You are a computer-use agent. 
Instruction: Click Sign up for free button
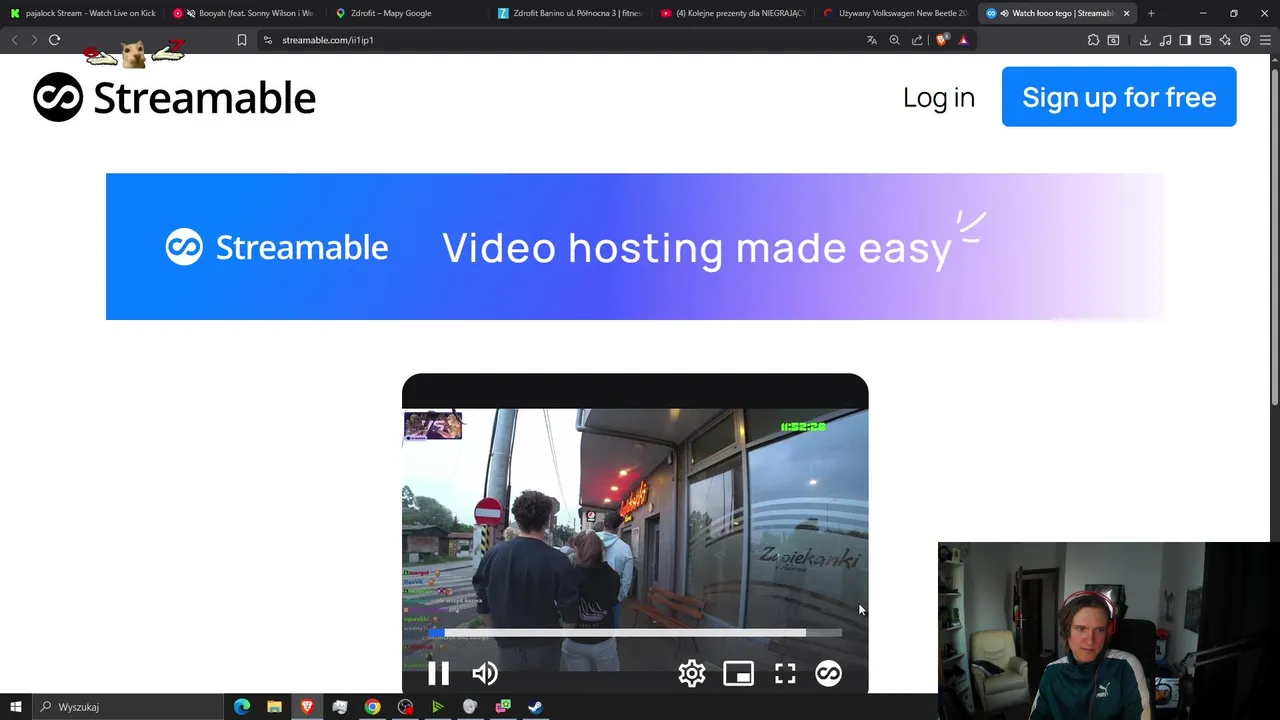[1119, 97]
